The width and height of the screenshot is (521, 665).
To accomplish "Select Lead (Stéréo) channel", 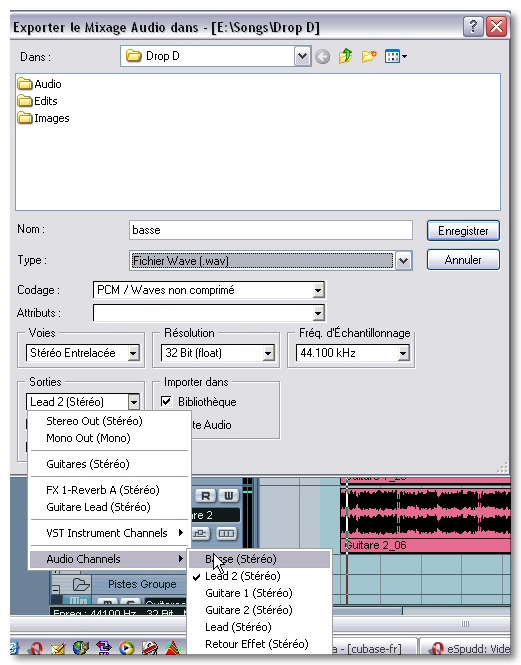I will (259, 627).
